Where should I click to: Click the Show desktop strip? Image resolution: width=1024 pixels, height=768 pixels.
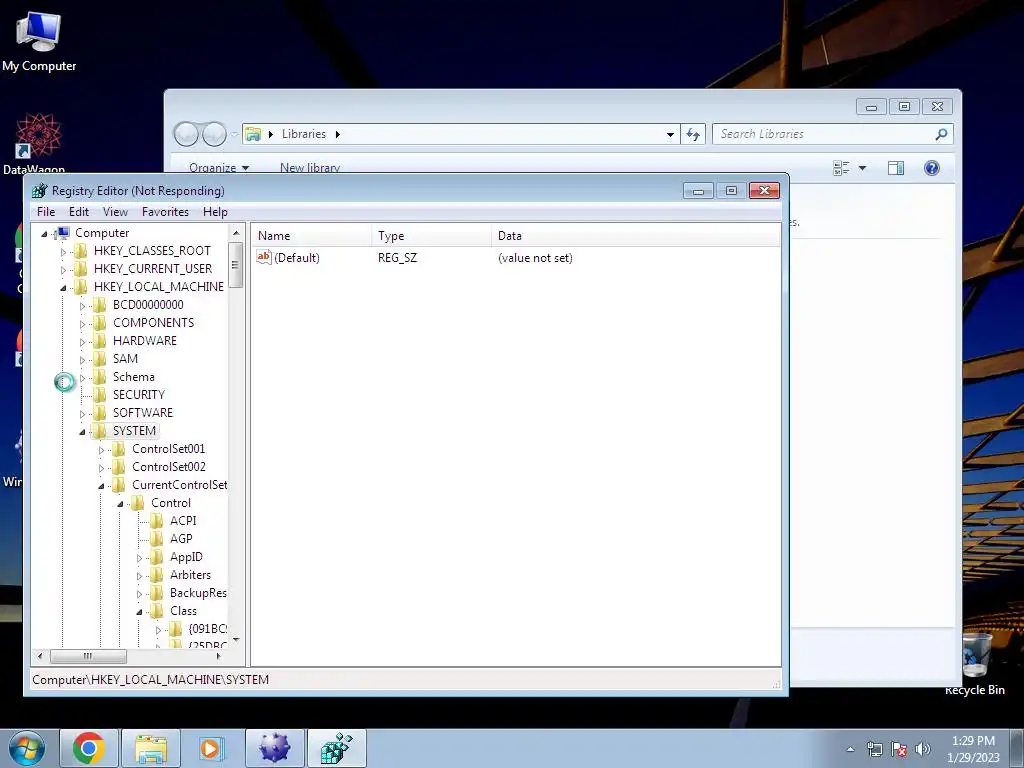pos(1016,748)
